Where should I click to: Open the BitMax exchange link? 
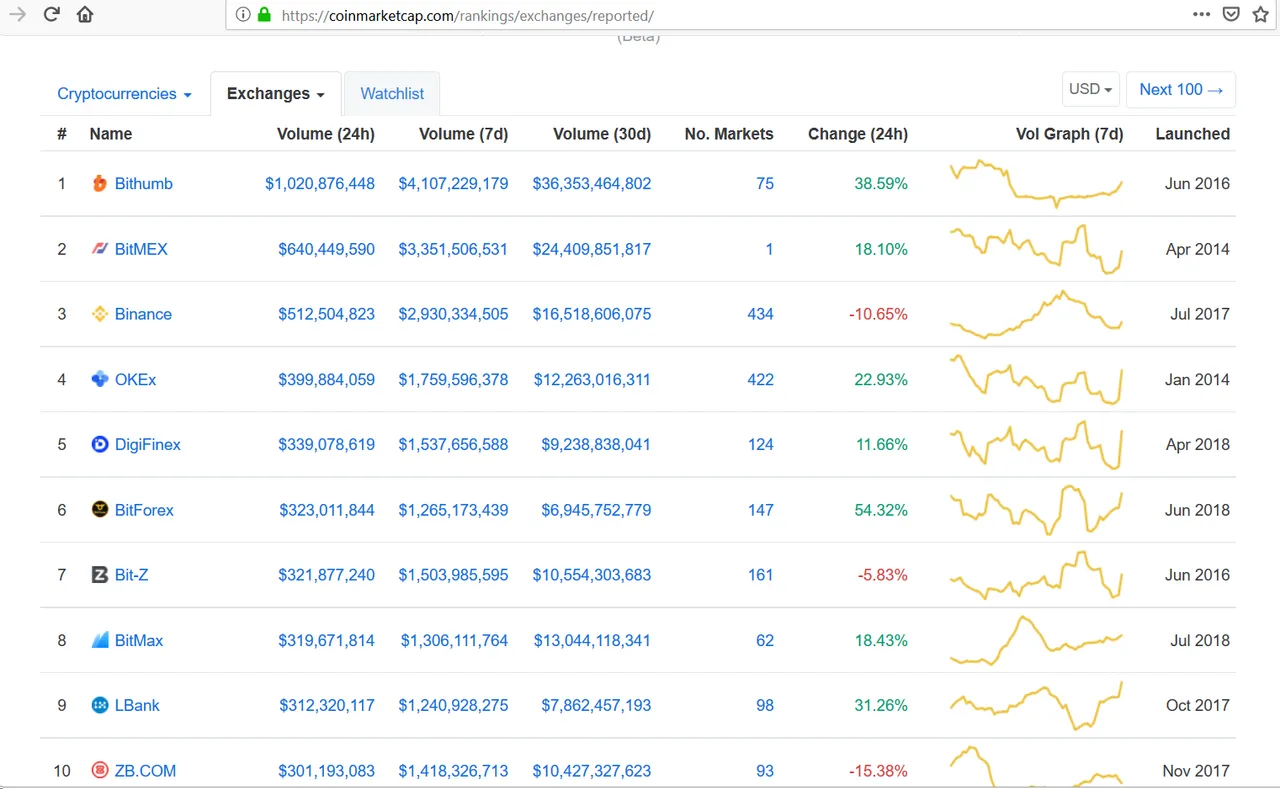click(x=139, y=640)
